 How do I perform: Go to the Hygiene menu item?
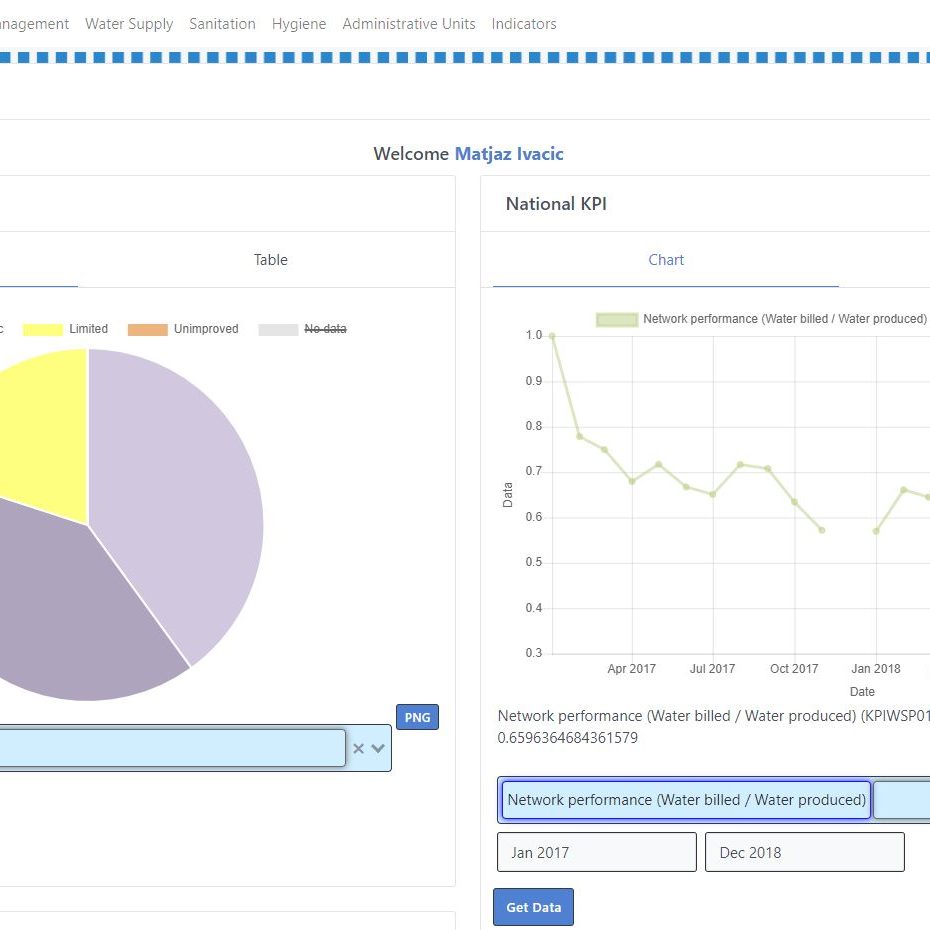[x=299, y=24]
